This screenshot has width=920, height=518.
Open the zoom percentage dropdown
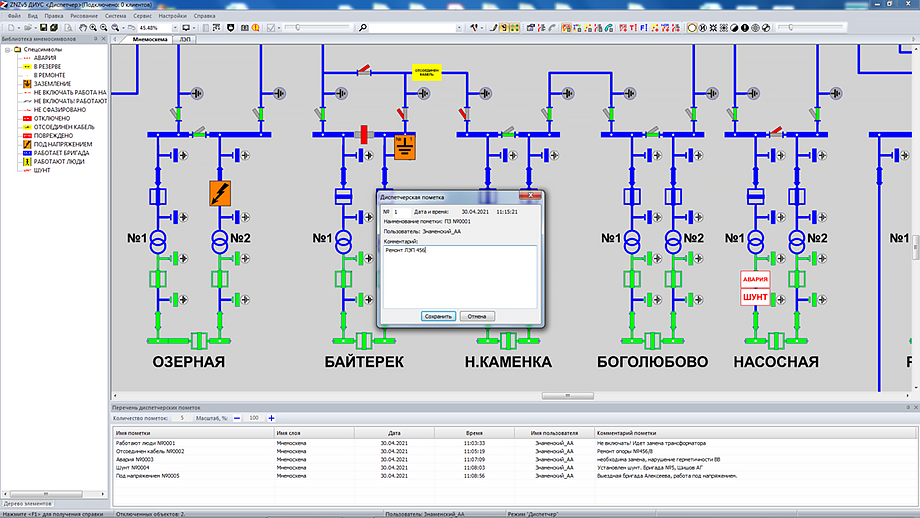[173, 28]
